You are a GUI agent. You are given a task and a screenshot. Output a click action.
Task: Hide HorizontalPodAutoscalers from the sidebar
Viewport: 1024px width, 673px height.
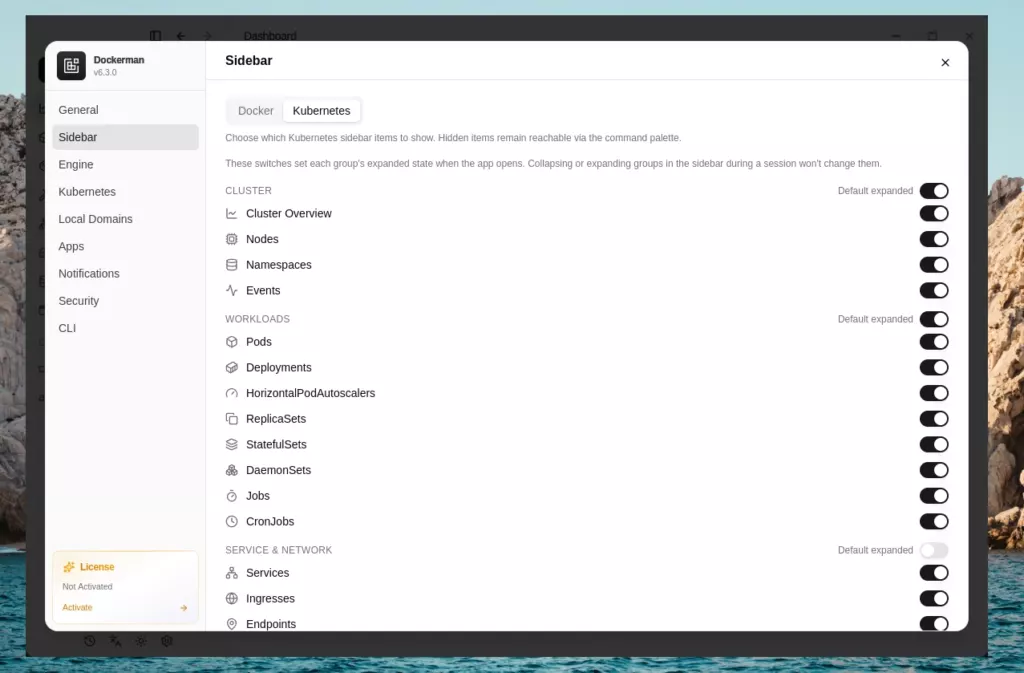934,393
